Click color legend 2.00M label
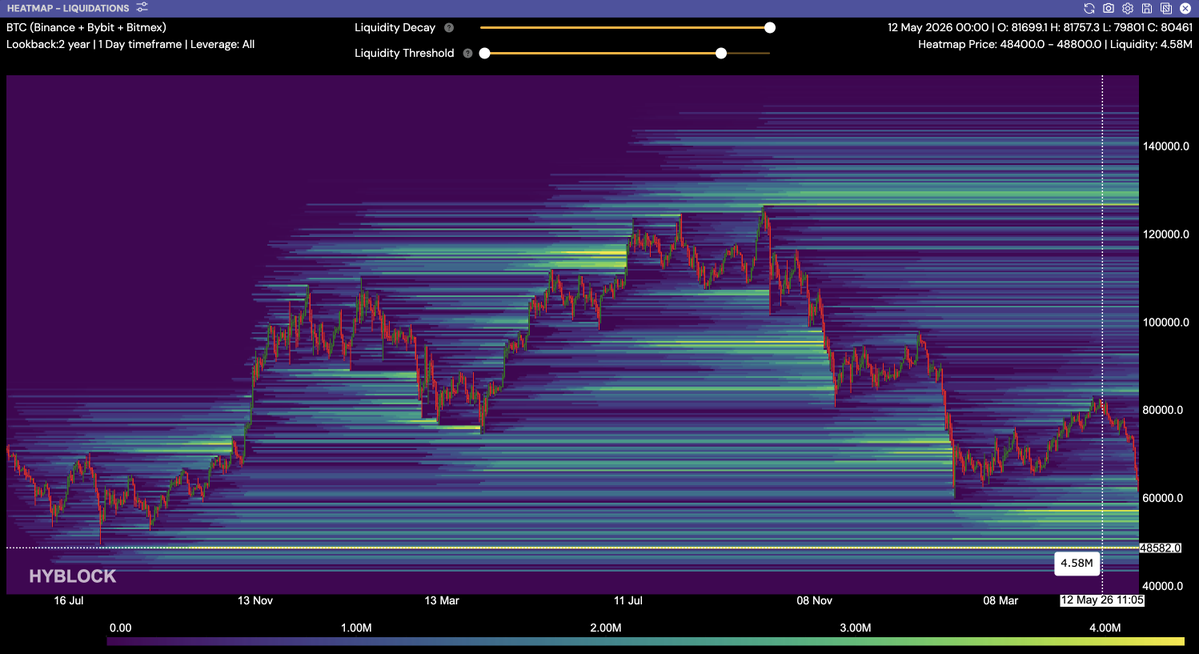This screenshot has width=1199, height=654. point(606,628)
